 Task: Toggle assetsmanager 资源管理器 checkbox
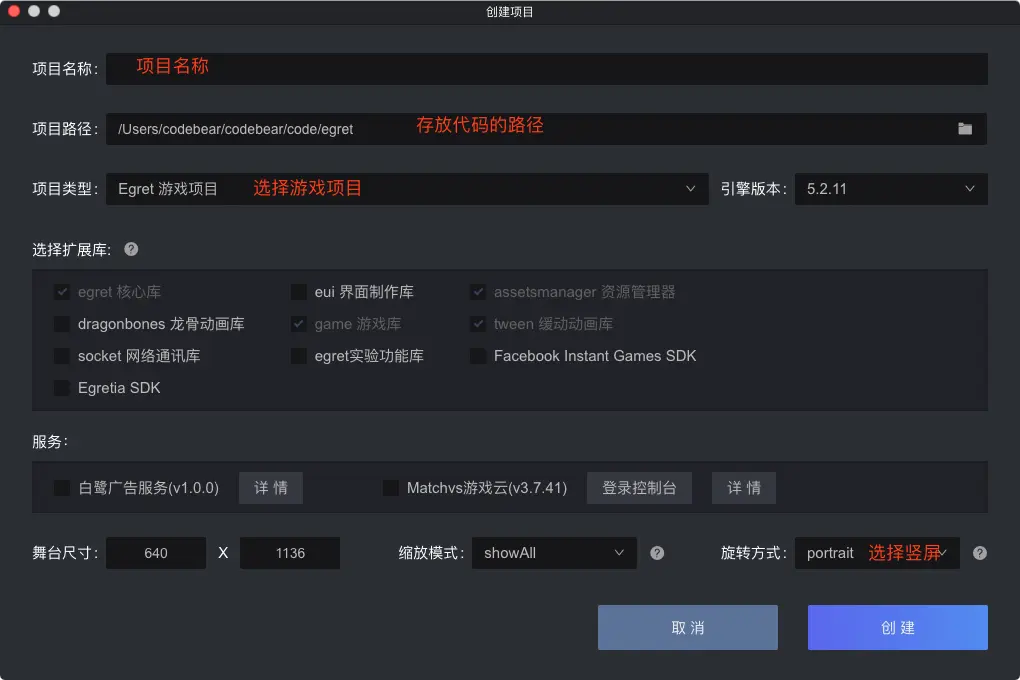(x=478, y=292)
